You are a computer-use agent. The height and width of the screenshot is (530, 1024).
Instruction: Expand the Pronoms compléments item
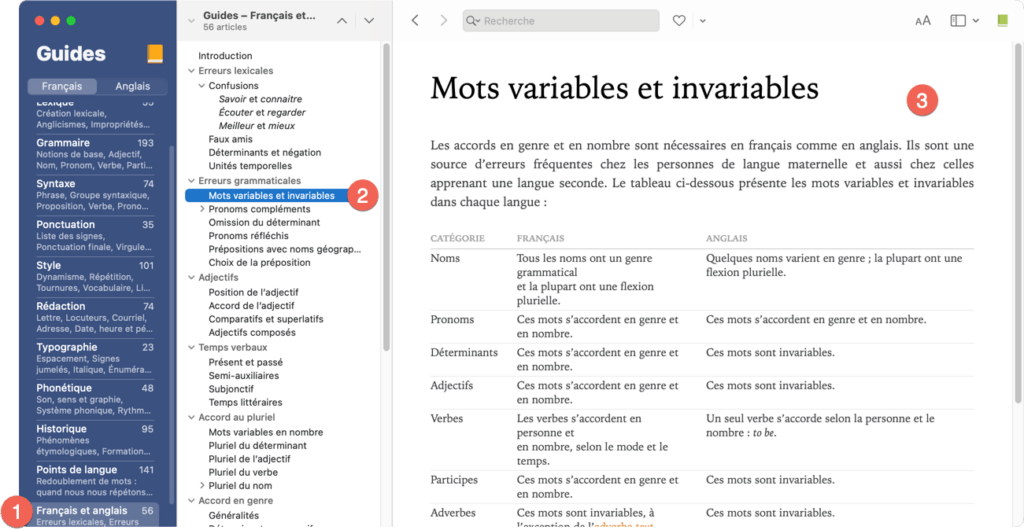click(x=202, y=209)
